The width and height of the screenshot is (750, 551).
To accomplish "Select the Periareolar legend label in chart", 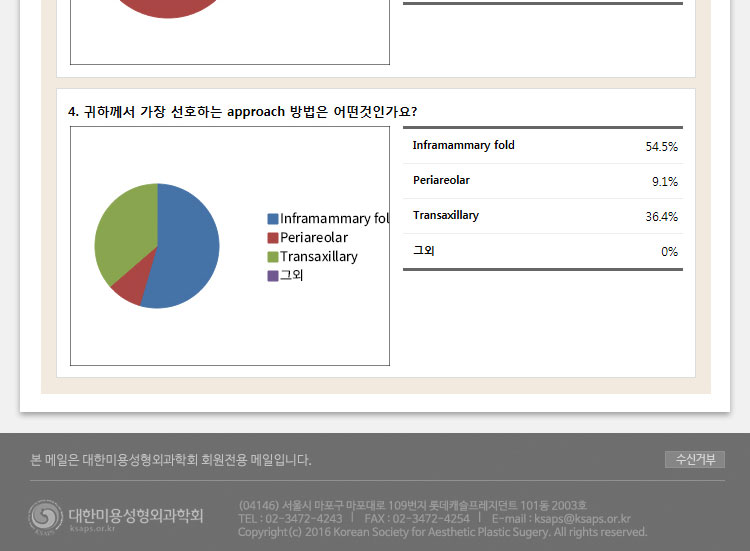I will click(314, 238).
